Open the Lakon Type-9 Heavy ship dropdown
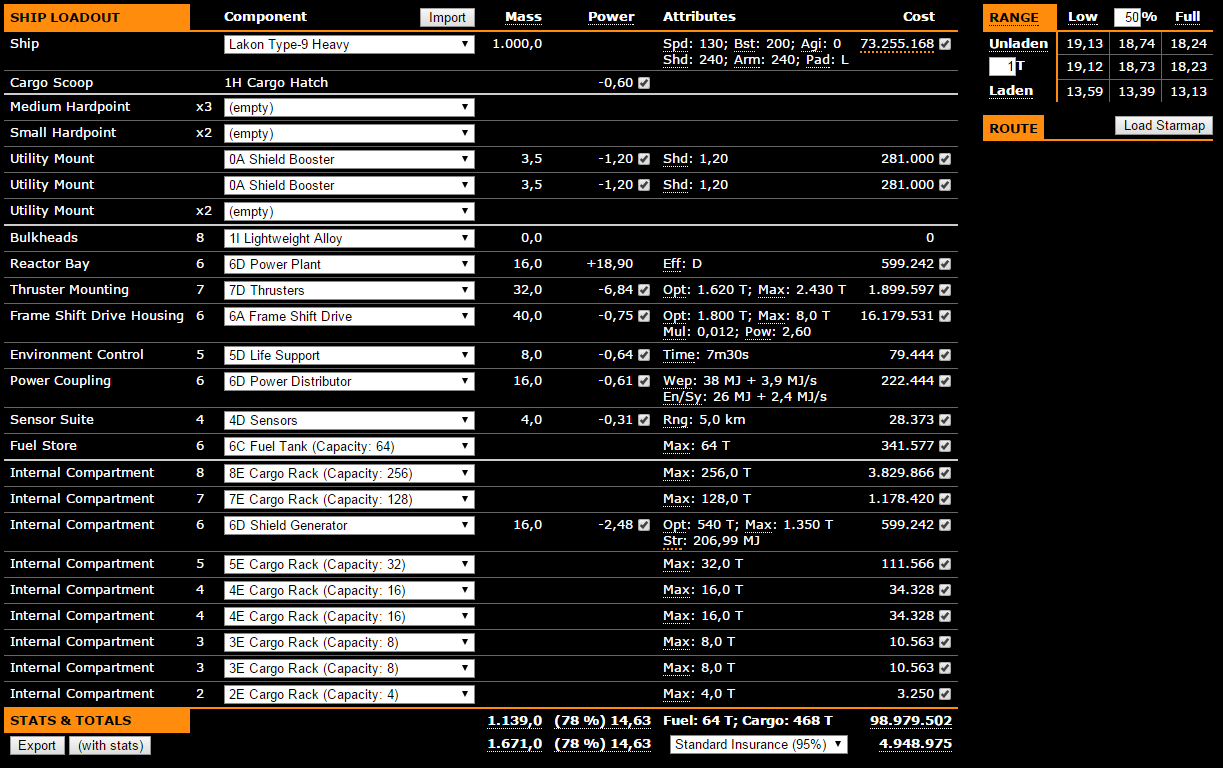 349,44
